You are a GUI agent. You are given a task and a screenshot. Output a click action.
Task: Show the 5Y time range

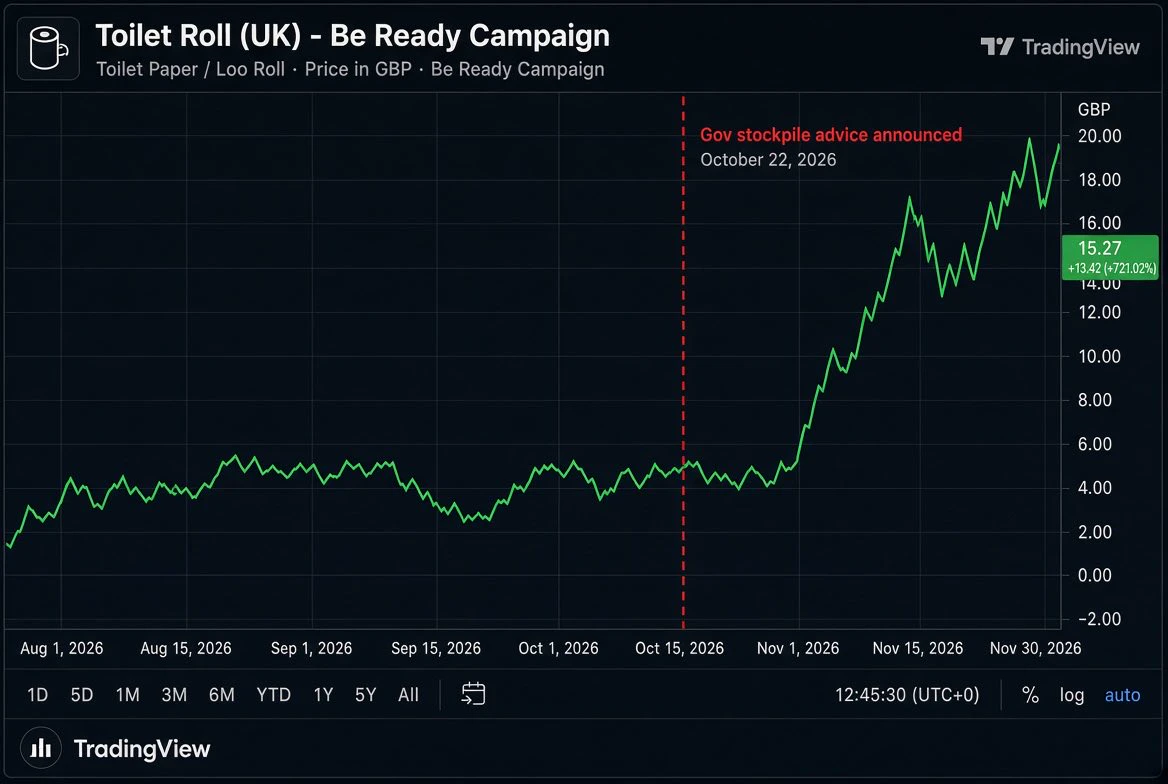365,695
